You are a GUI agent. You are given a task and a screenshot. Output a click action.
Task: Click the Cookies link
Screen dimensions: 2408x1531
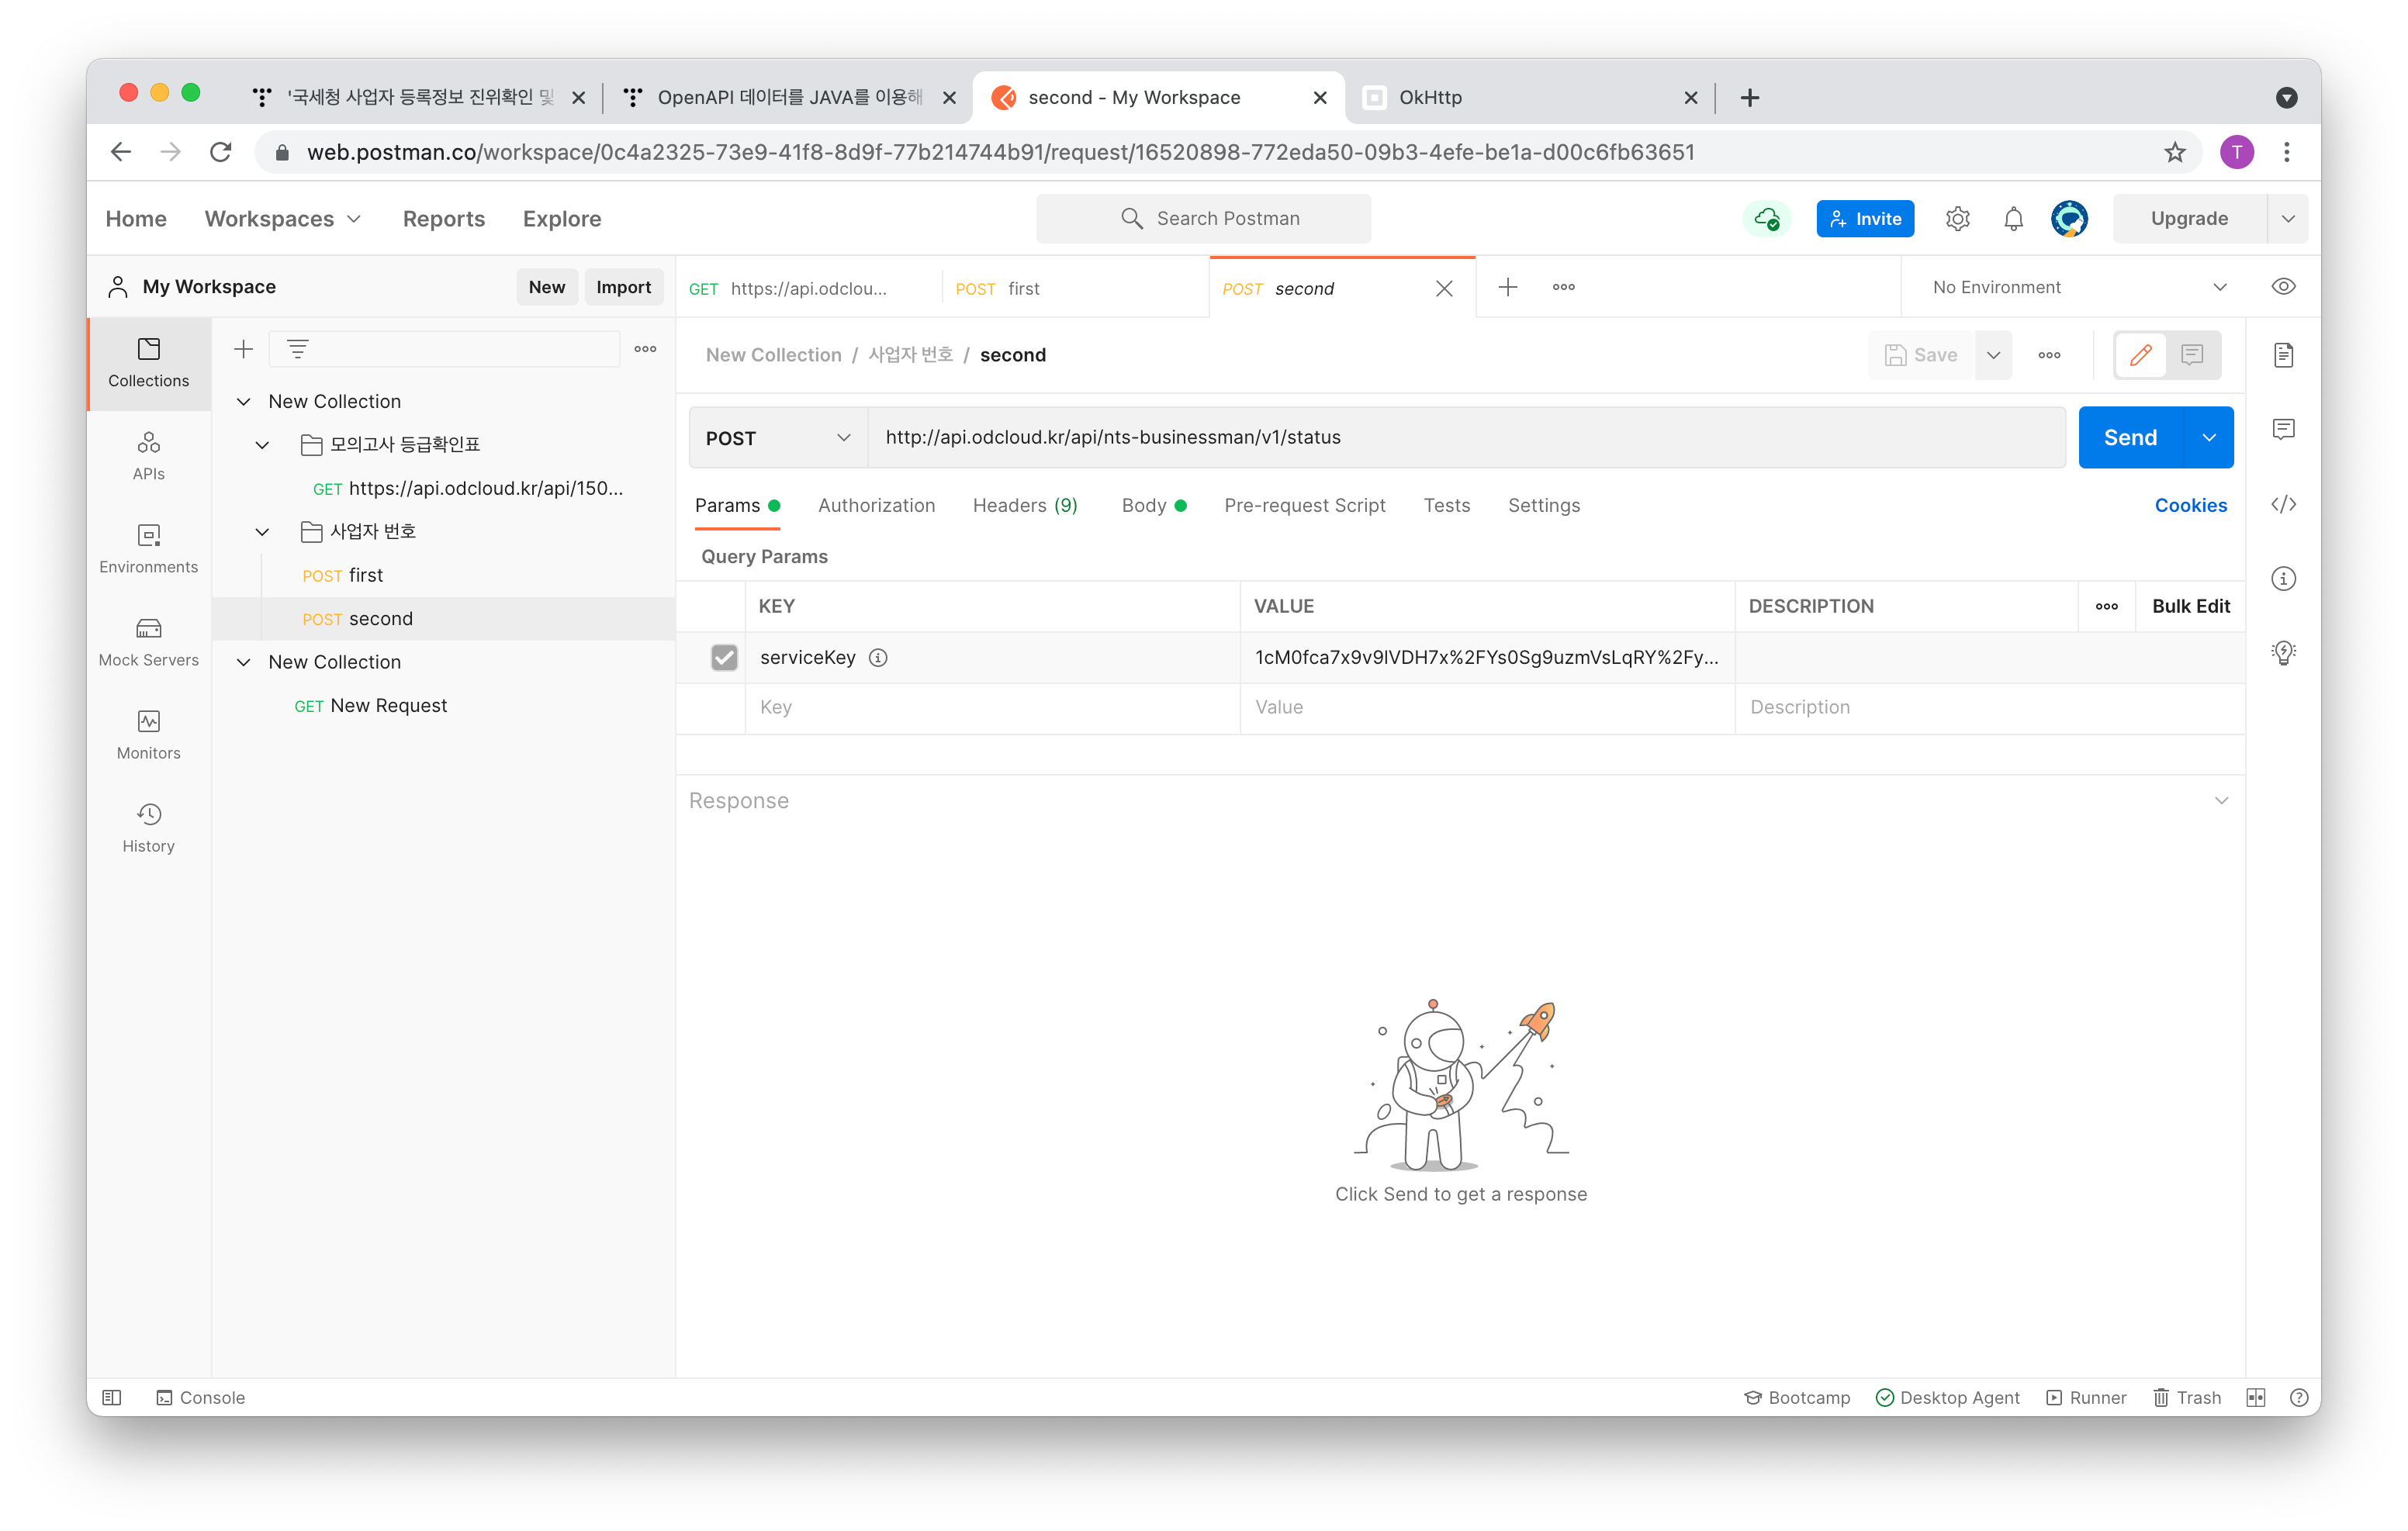click(2189, 505)
